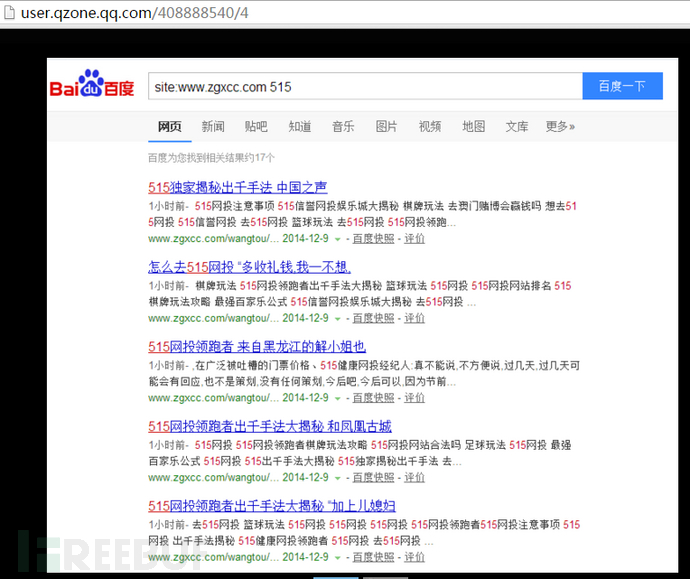The height and width of the screenshot is (579, 690).
Task: Click the search input containing site:www.zgxcc.com 515
Action: (365, 86)
